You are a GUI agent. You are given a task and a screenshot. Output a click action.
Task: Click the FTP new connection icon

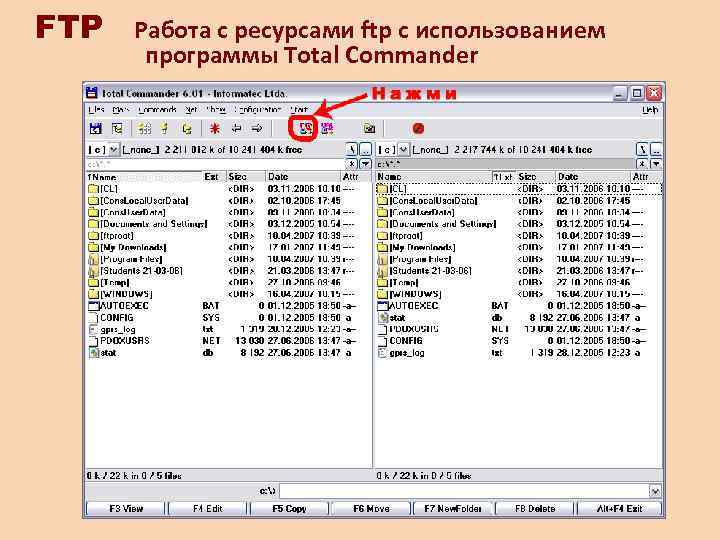(327, 129)
